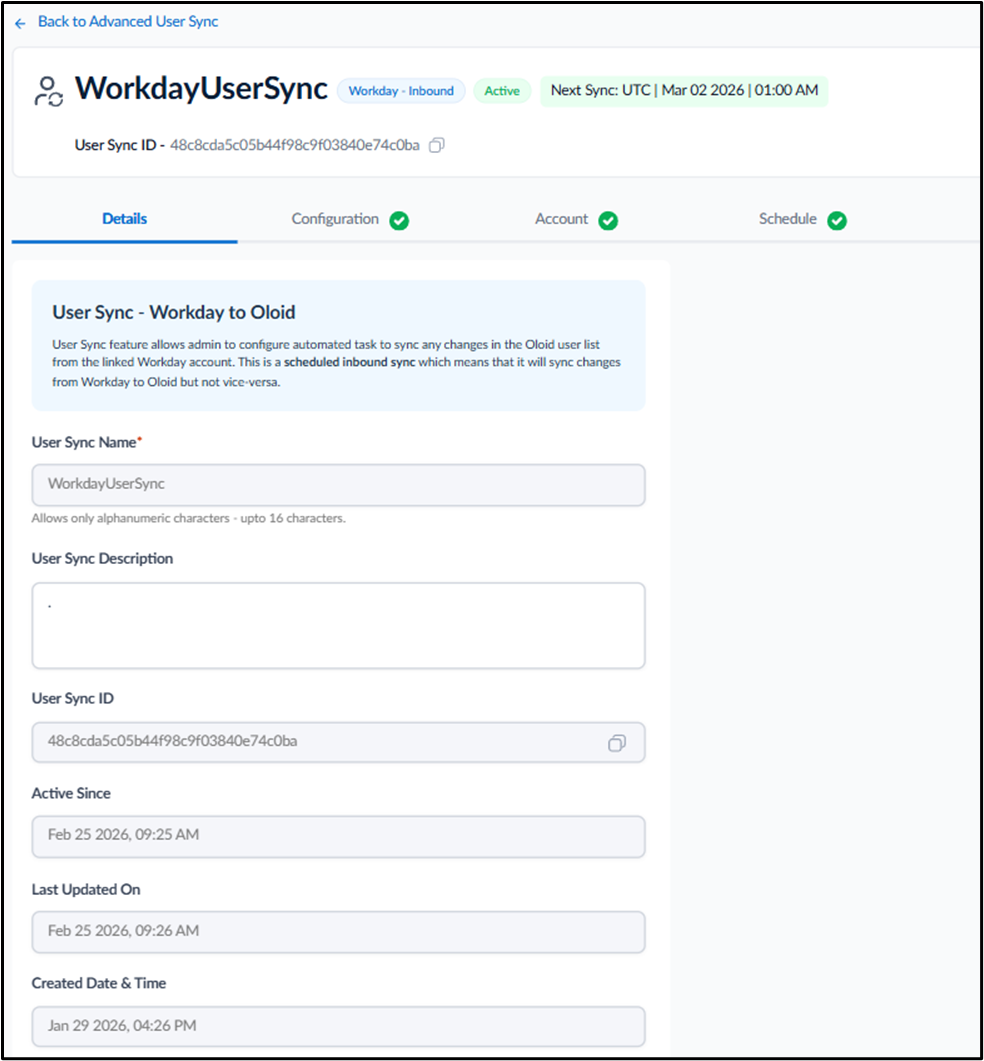984x1061 pixels.
Task: Click the 'Allows only alphanumeric characters' hint
Action: [x=189, y=518]
